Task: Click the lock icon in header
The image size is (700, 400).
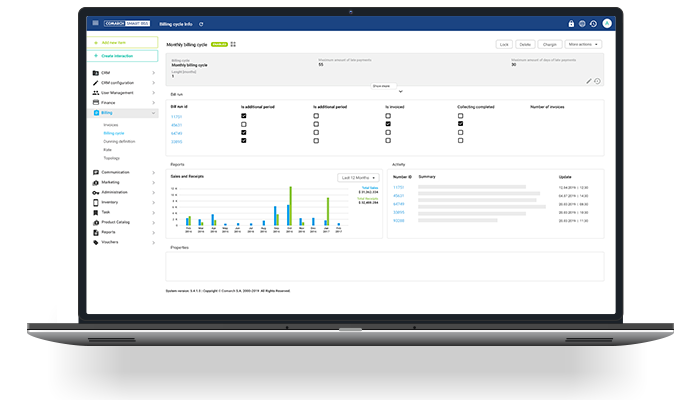Action: pos(571,23)
